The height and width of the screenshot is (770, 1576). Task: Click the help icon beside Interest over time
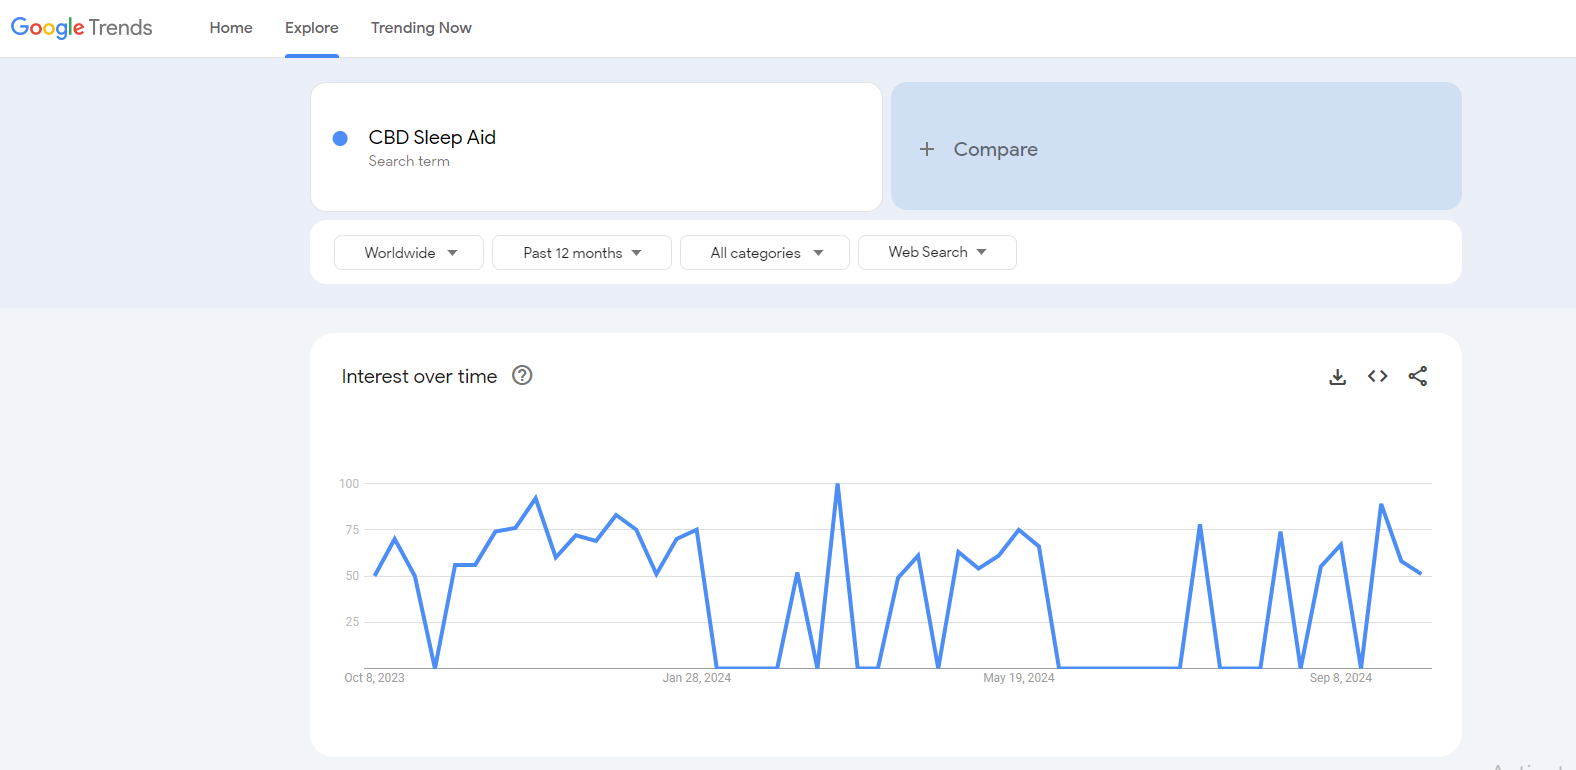click(x=522, y=376)
